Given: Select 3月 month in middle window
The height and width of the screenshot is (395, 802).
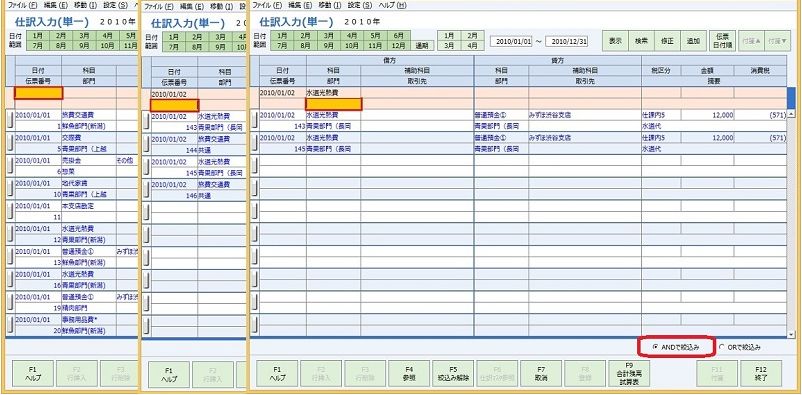Looking at the screenshot, I should 220,37.
